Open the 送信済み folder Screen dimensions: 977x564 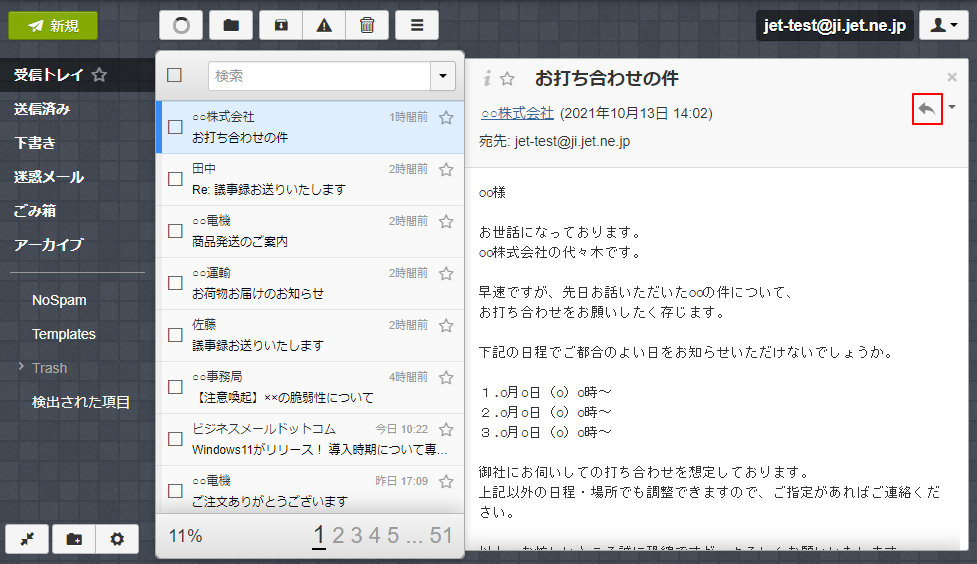[x=42, y=109]
